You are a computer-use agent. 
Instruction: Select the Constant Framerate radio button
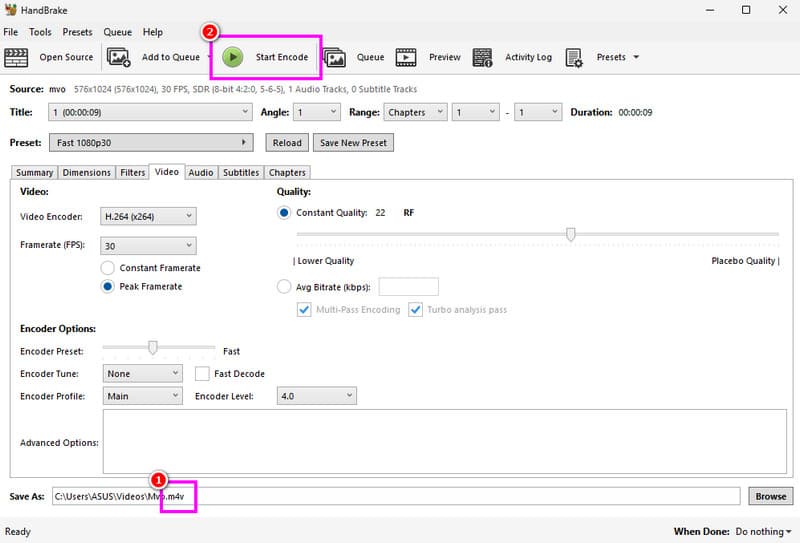coord(108,268)
